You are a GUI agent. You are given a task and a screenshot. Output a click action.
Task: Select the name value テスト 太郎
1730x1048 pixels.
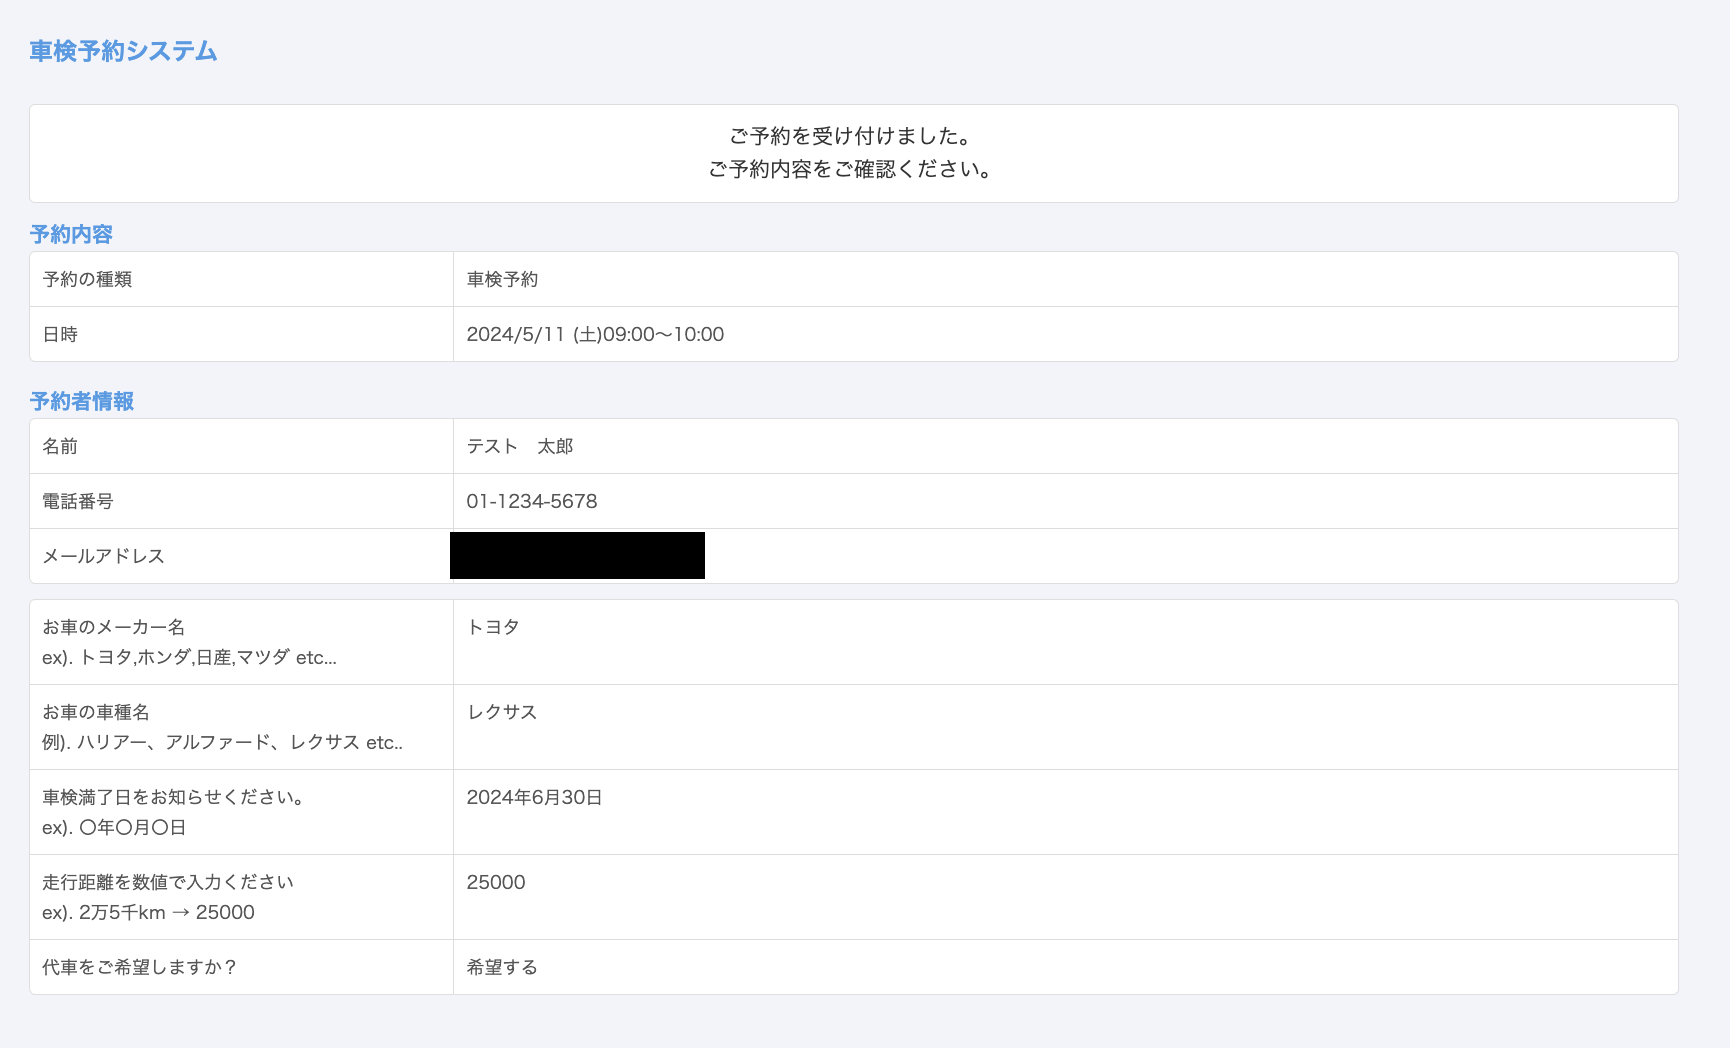click(520, 446)
